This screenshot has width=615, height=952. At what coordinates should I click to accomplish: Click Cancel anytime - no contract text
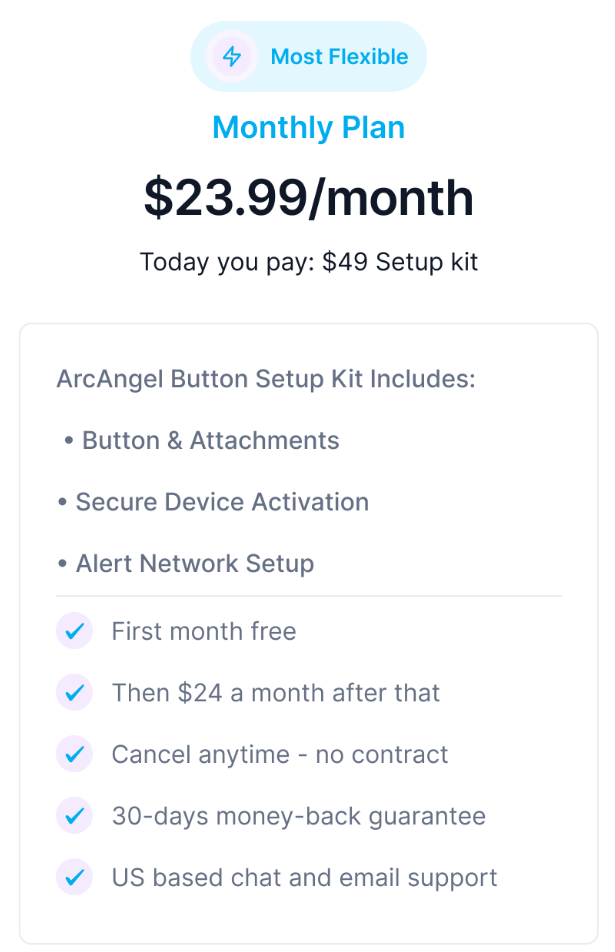click(x=280, y=754)
